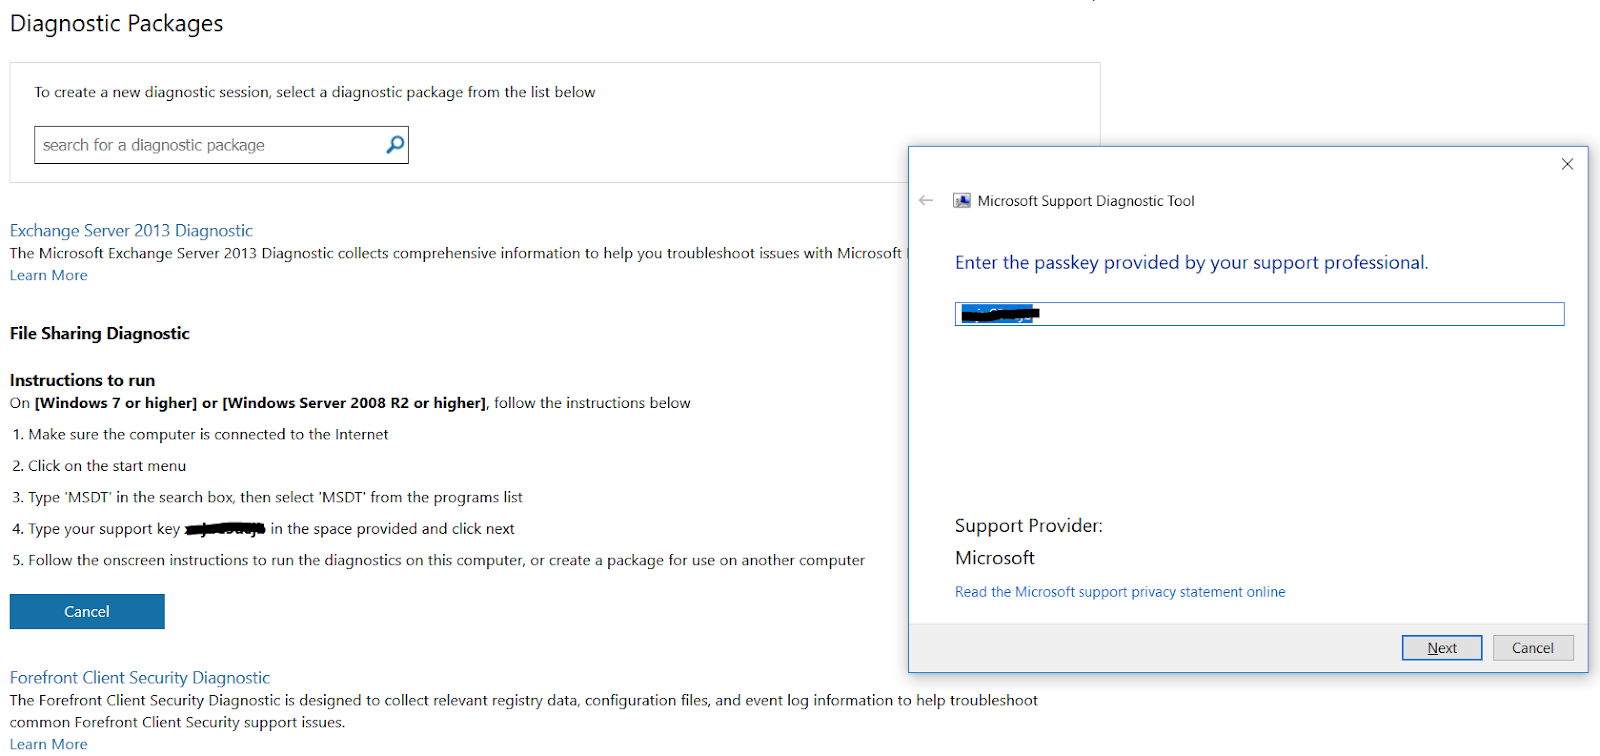Click the passkey entry field
Image resolution: width=1600 pixels, height=756 pixels.
1259,313
